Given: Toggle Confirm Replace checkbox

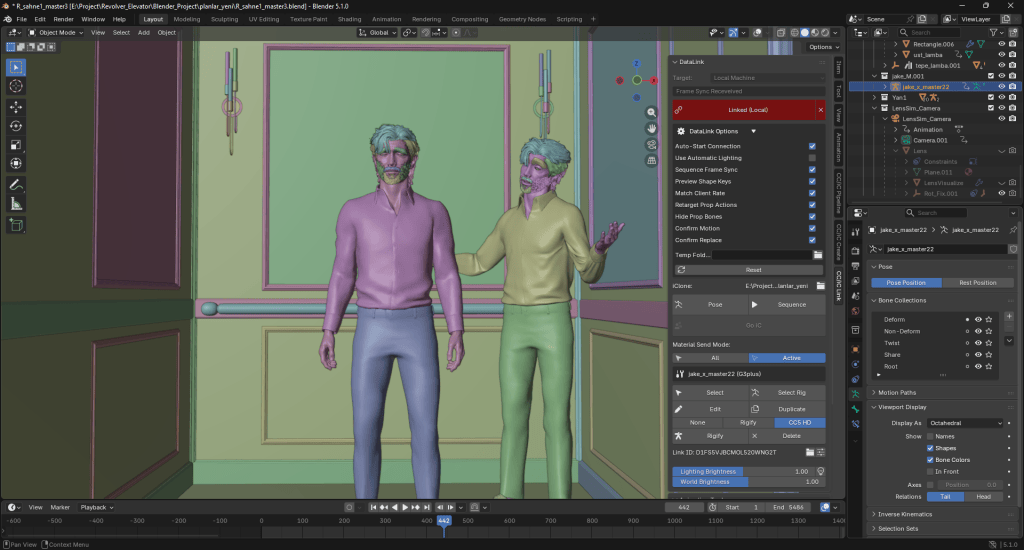Looking at the screenshot, I should coord(812,240).
